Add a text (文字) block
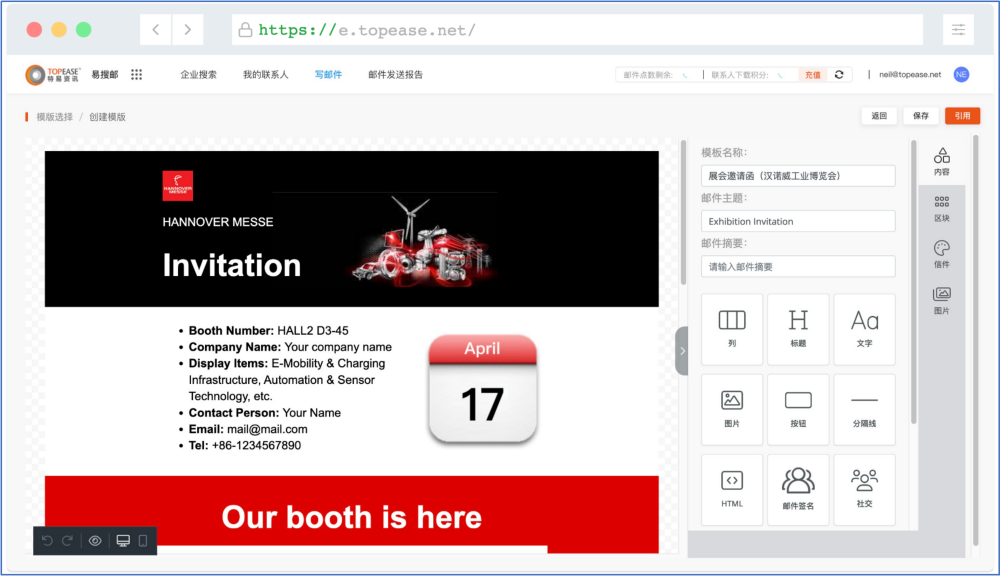Viewport: 1000px width, 577px height. coord(864,329)
